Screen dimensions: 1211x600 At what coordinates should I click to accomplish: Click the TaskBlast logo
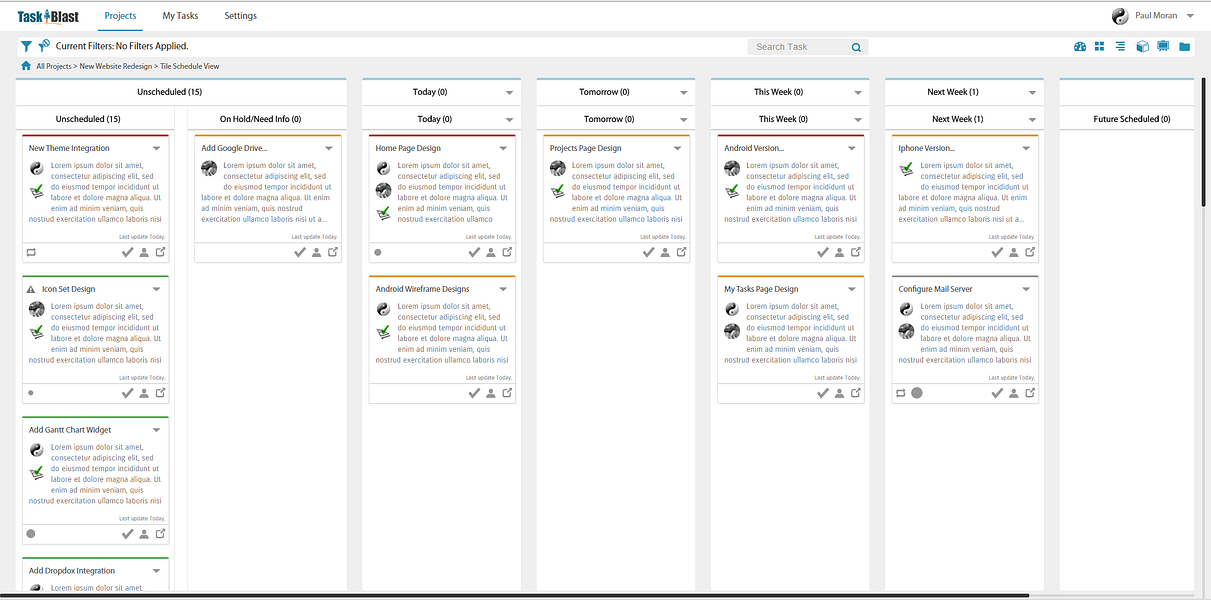(x=49, y=16)
